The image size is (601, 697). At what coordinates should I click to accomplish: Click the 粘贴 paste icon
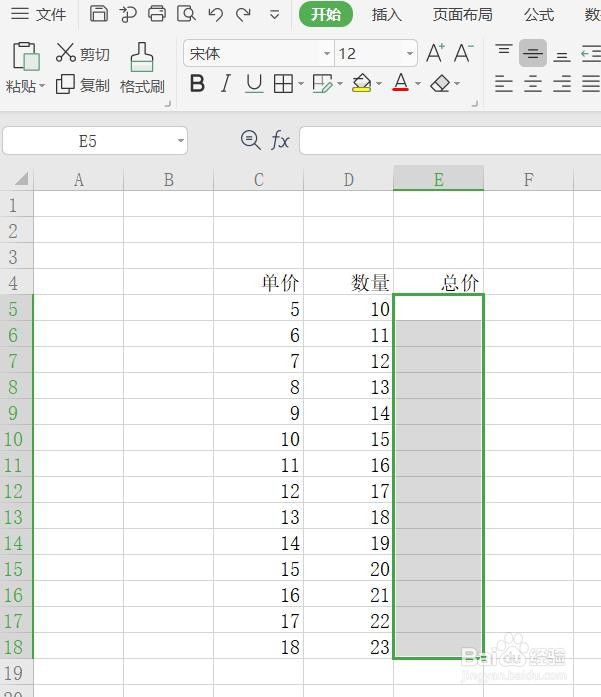(26, 56)
